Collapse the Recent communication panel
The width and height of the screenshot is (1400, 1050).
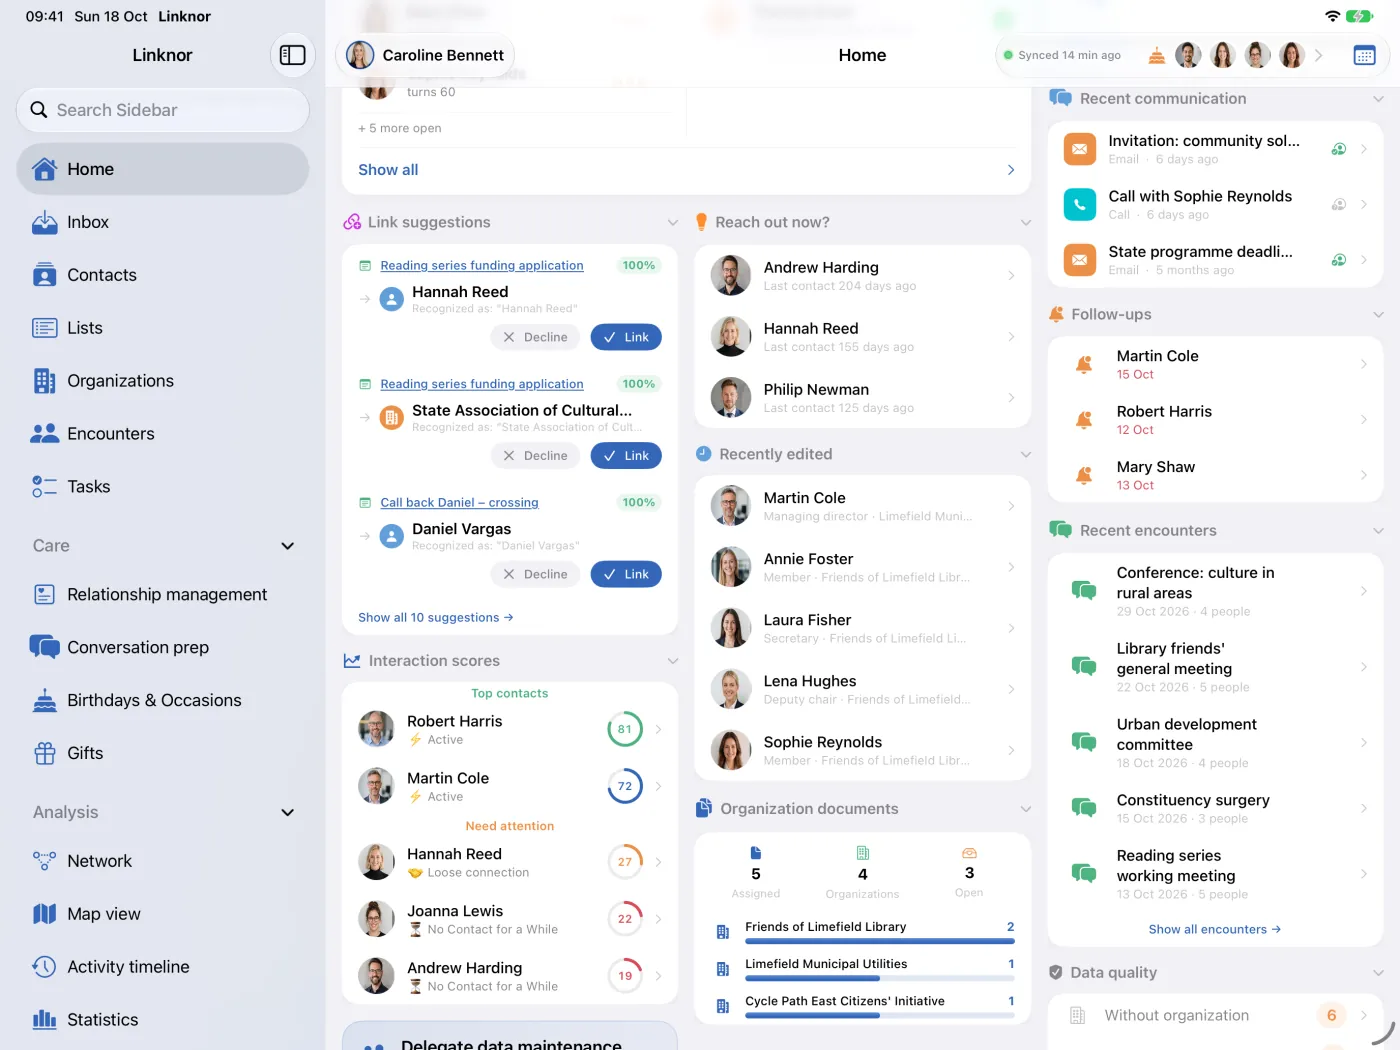(x=1378, y=99)
